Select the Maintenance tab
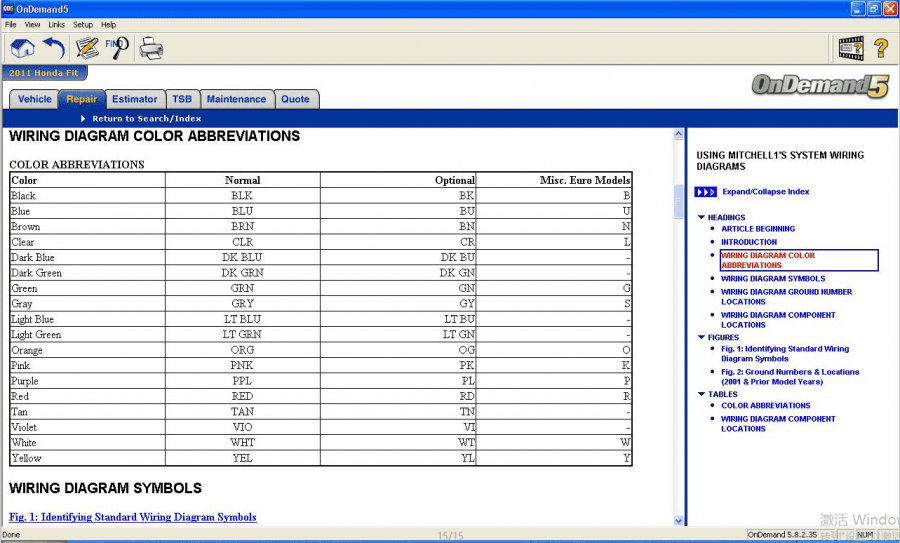 coord(236,99)
